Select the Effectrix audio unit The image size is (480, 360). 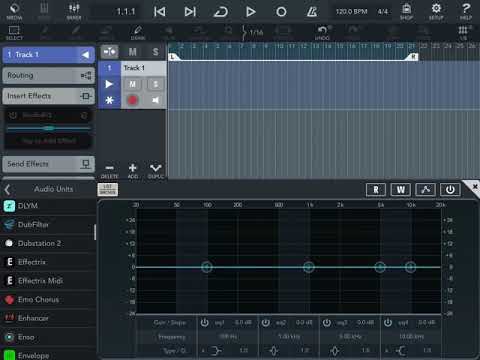(48, 262)
